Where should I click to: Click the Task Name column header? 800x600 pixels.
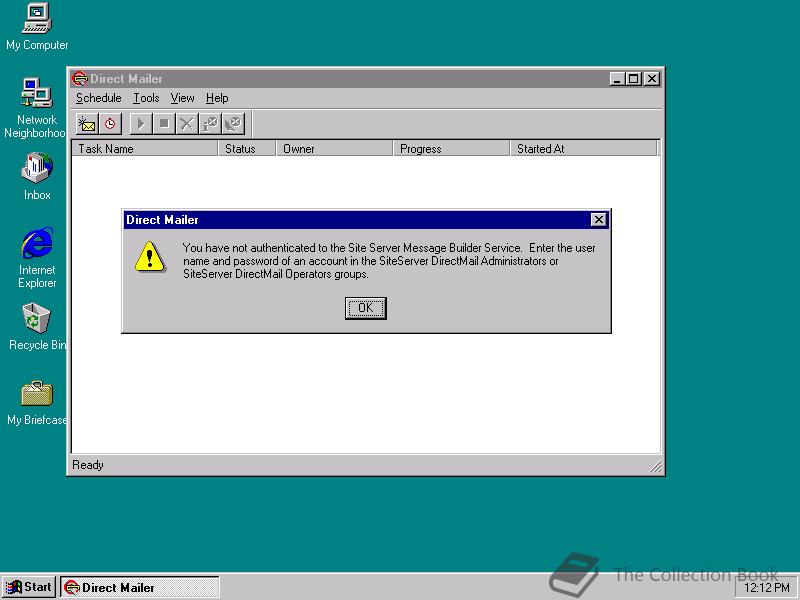(144, 148)
